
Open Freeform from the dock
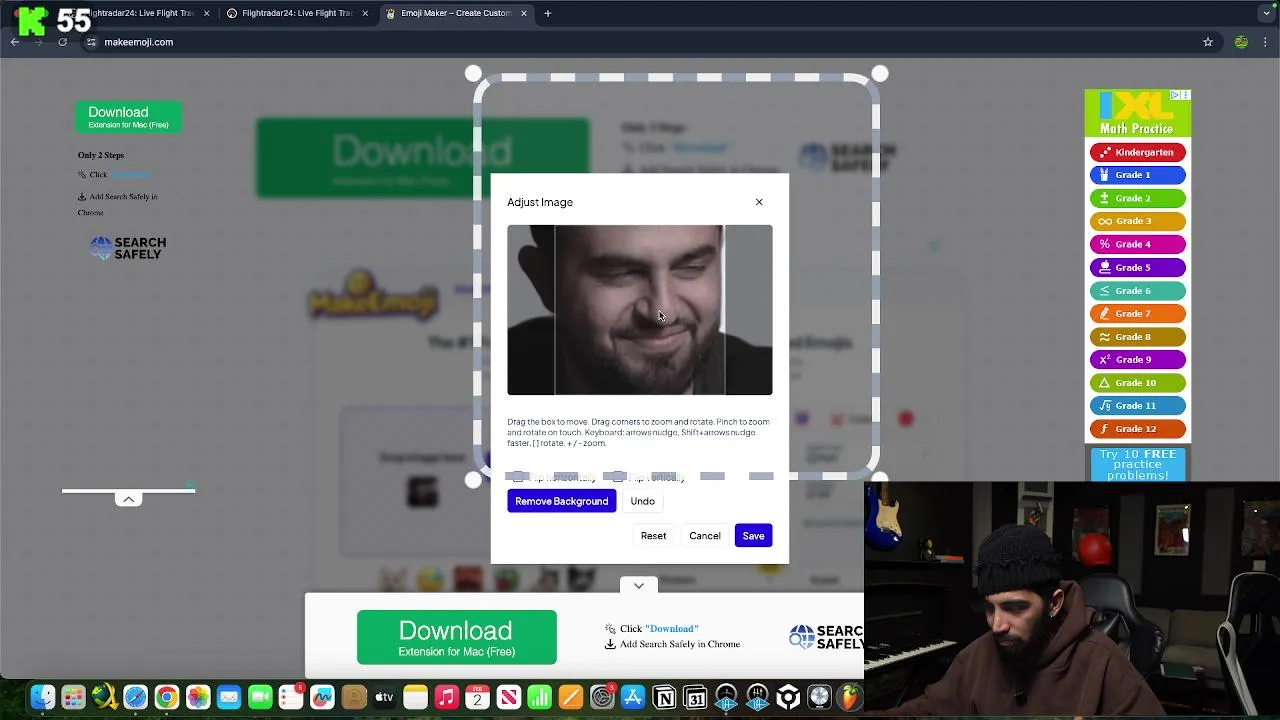click(x=322, y=697)
